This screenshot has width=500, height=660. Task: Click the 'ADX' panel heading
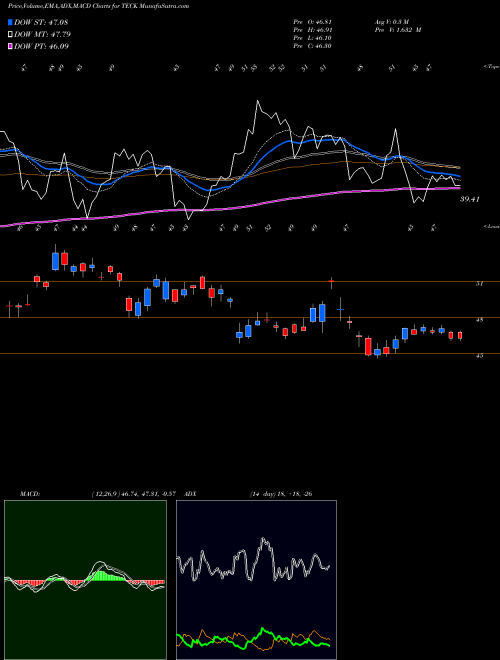(x=191, y=494)
